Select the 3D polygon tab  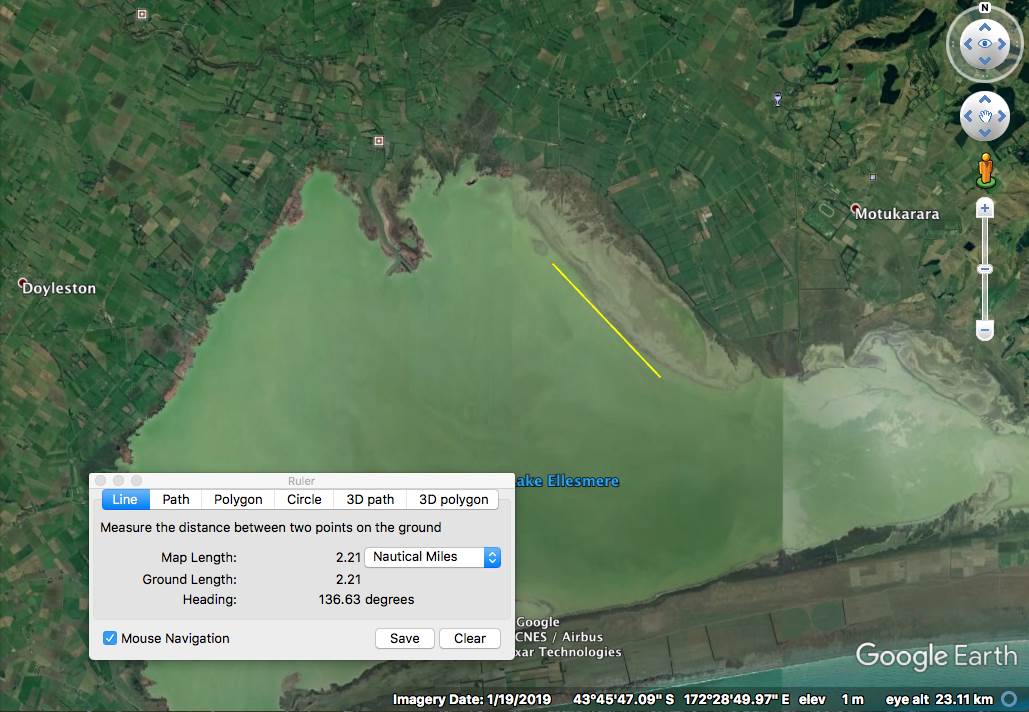click(453, 499)
